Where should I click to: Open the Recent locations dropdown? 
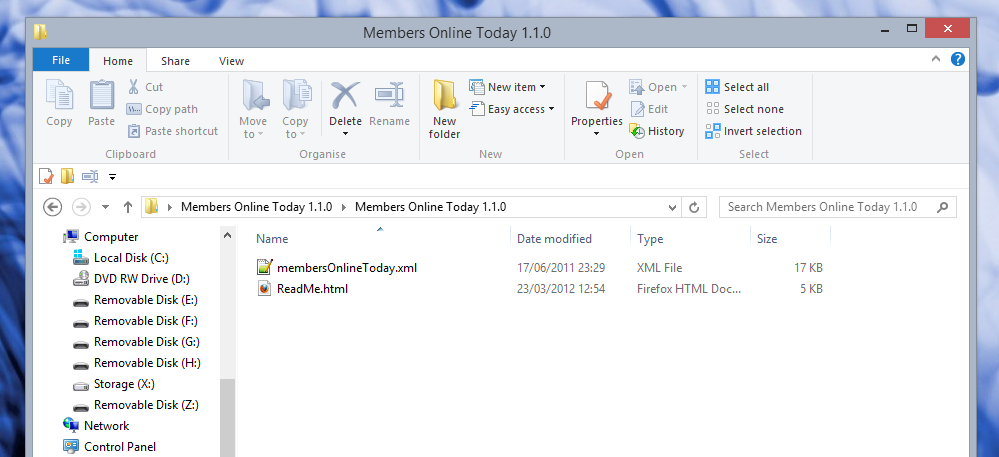tap(106, 207)
